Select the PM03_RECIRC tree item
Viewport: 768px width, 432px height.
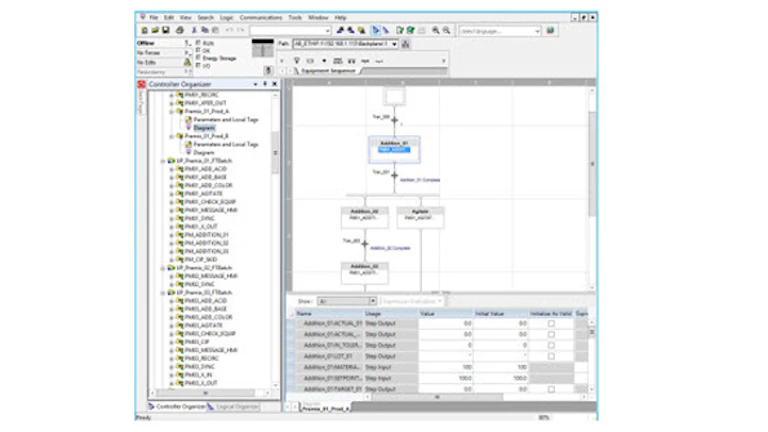coord(201,358)
